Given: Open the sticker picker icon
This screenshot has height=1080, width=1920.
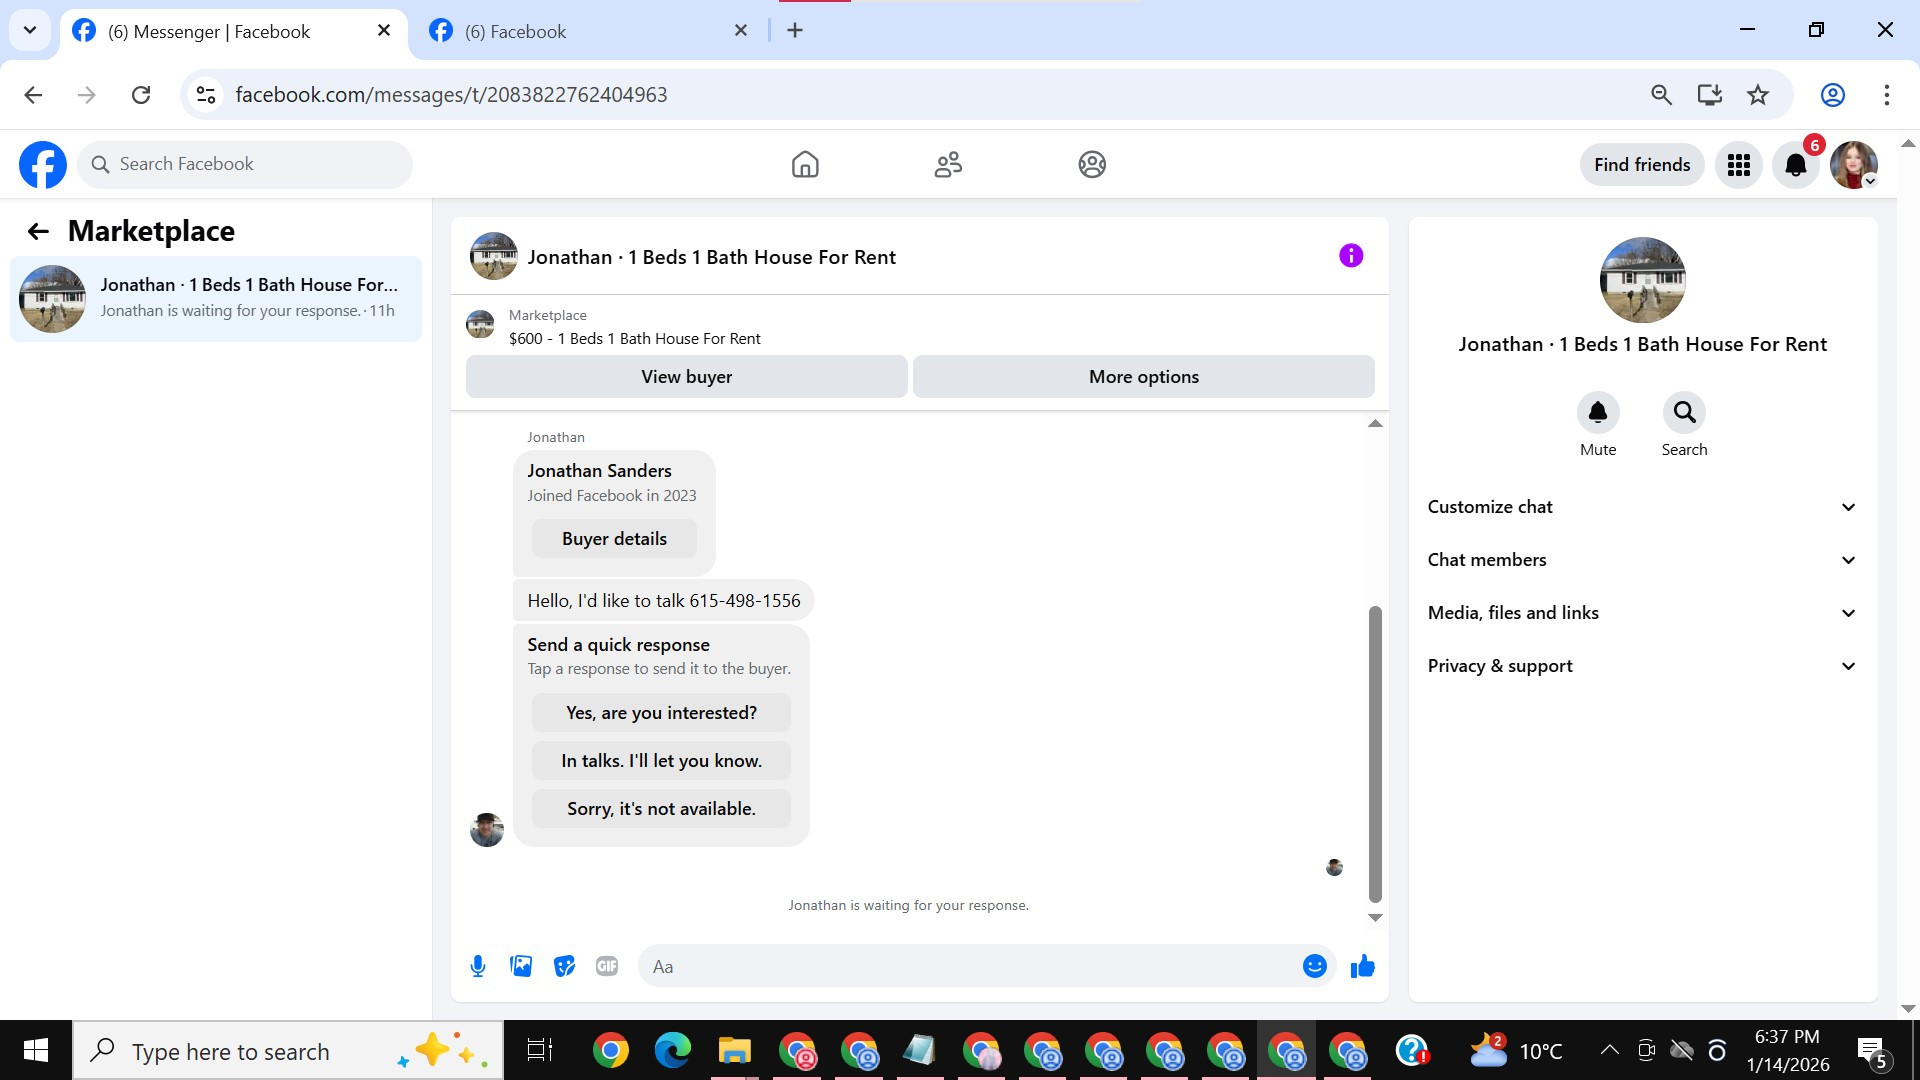Looking at the screenshot, I should [564, 966].
